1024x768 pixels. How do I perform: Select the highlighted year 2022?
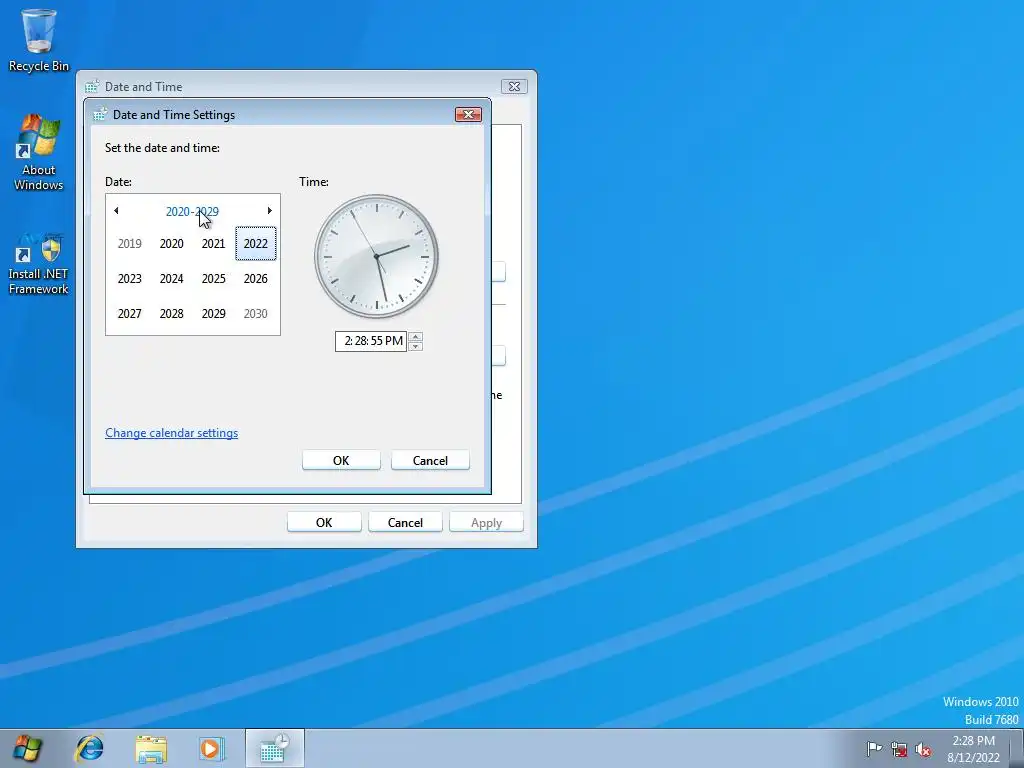[x=255, y=244]
